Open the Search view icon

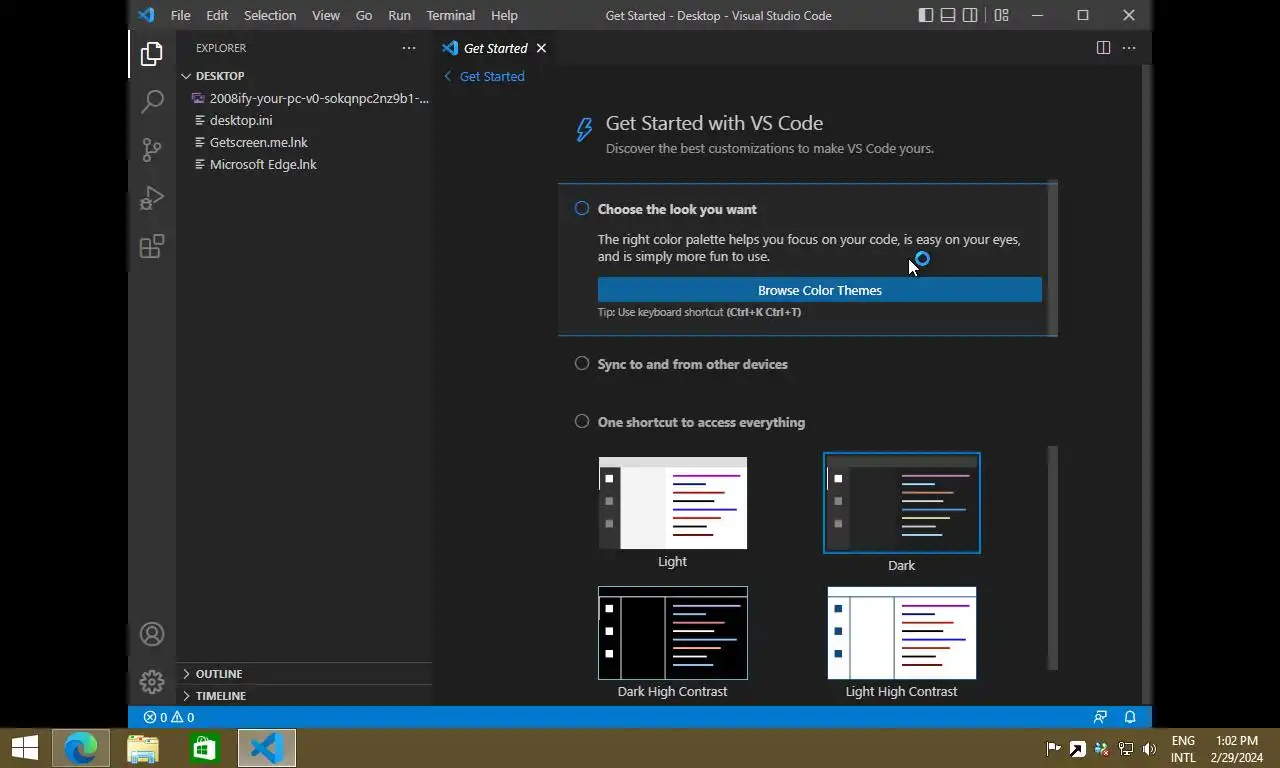[x=152, y=102]
